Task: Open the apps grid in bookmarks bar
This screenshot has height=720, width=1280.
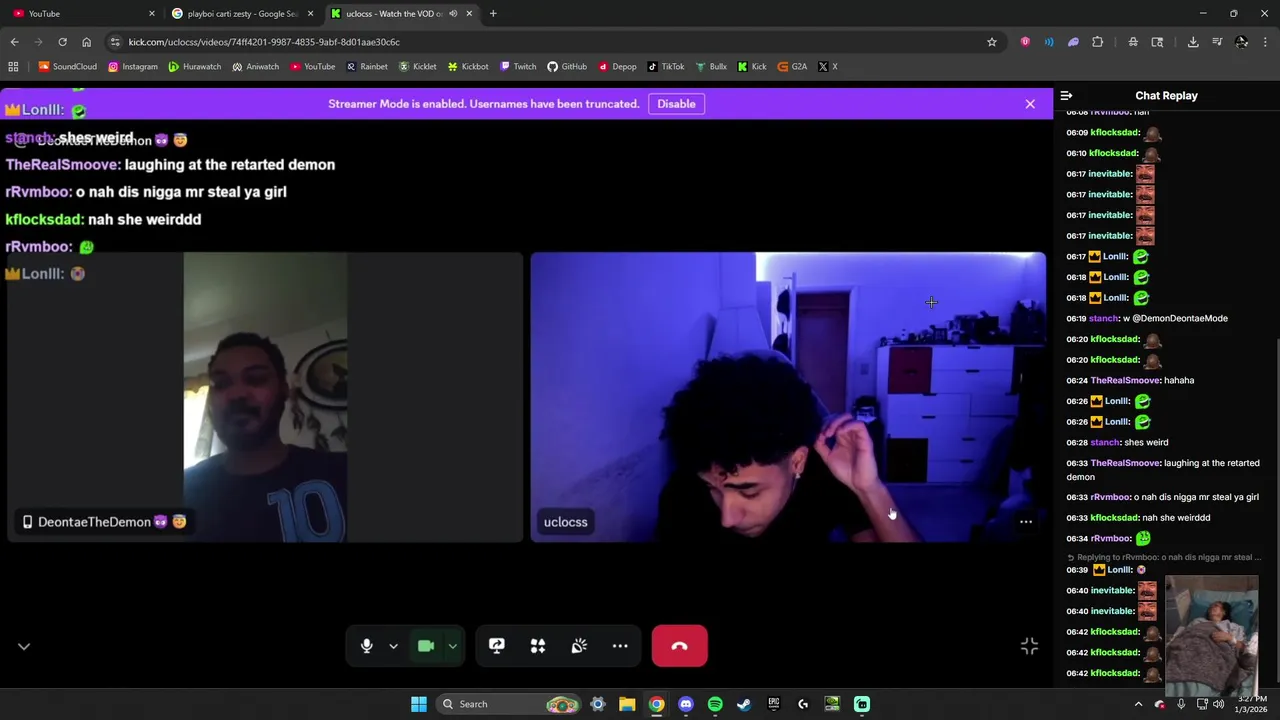Action: point(13,67)
